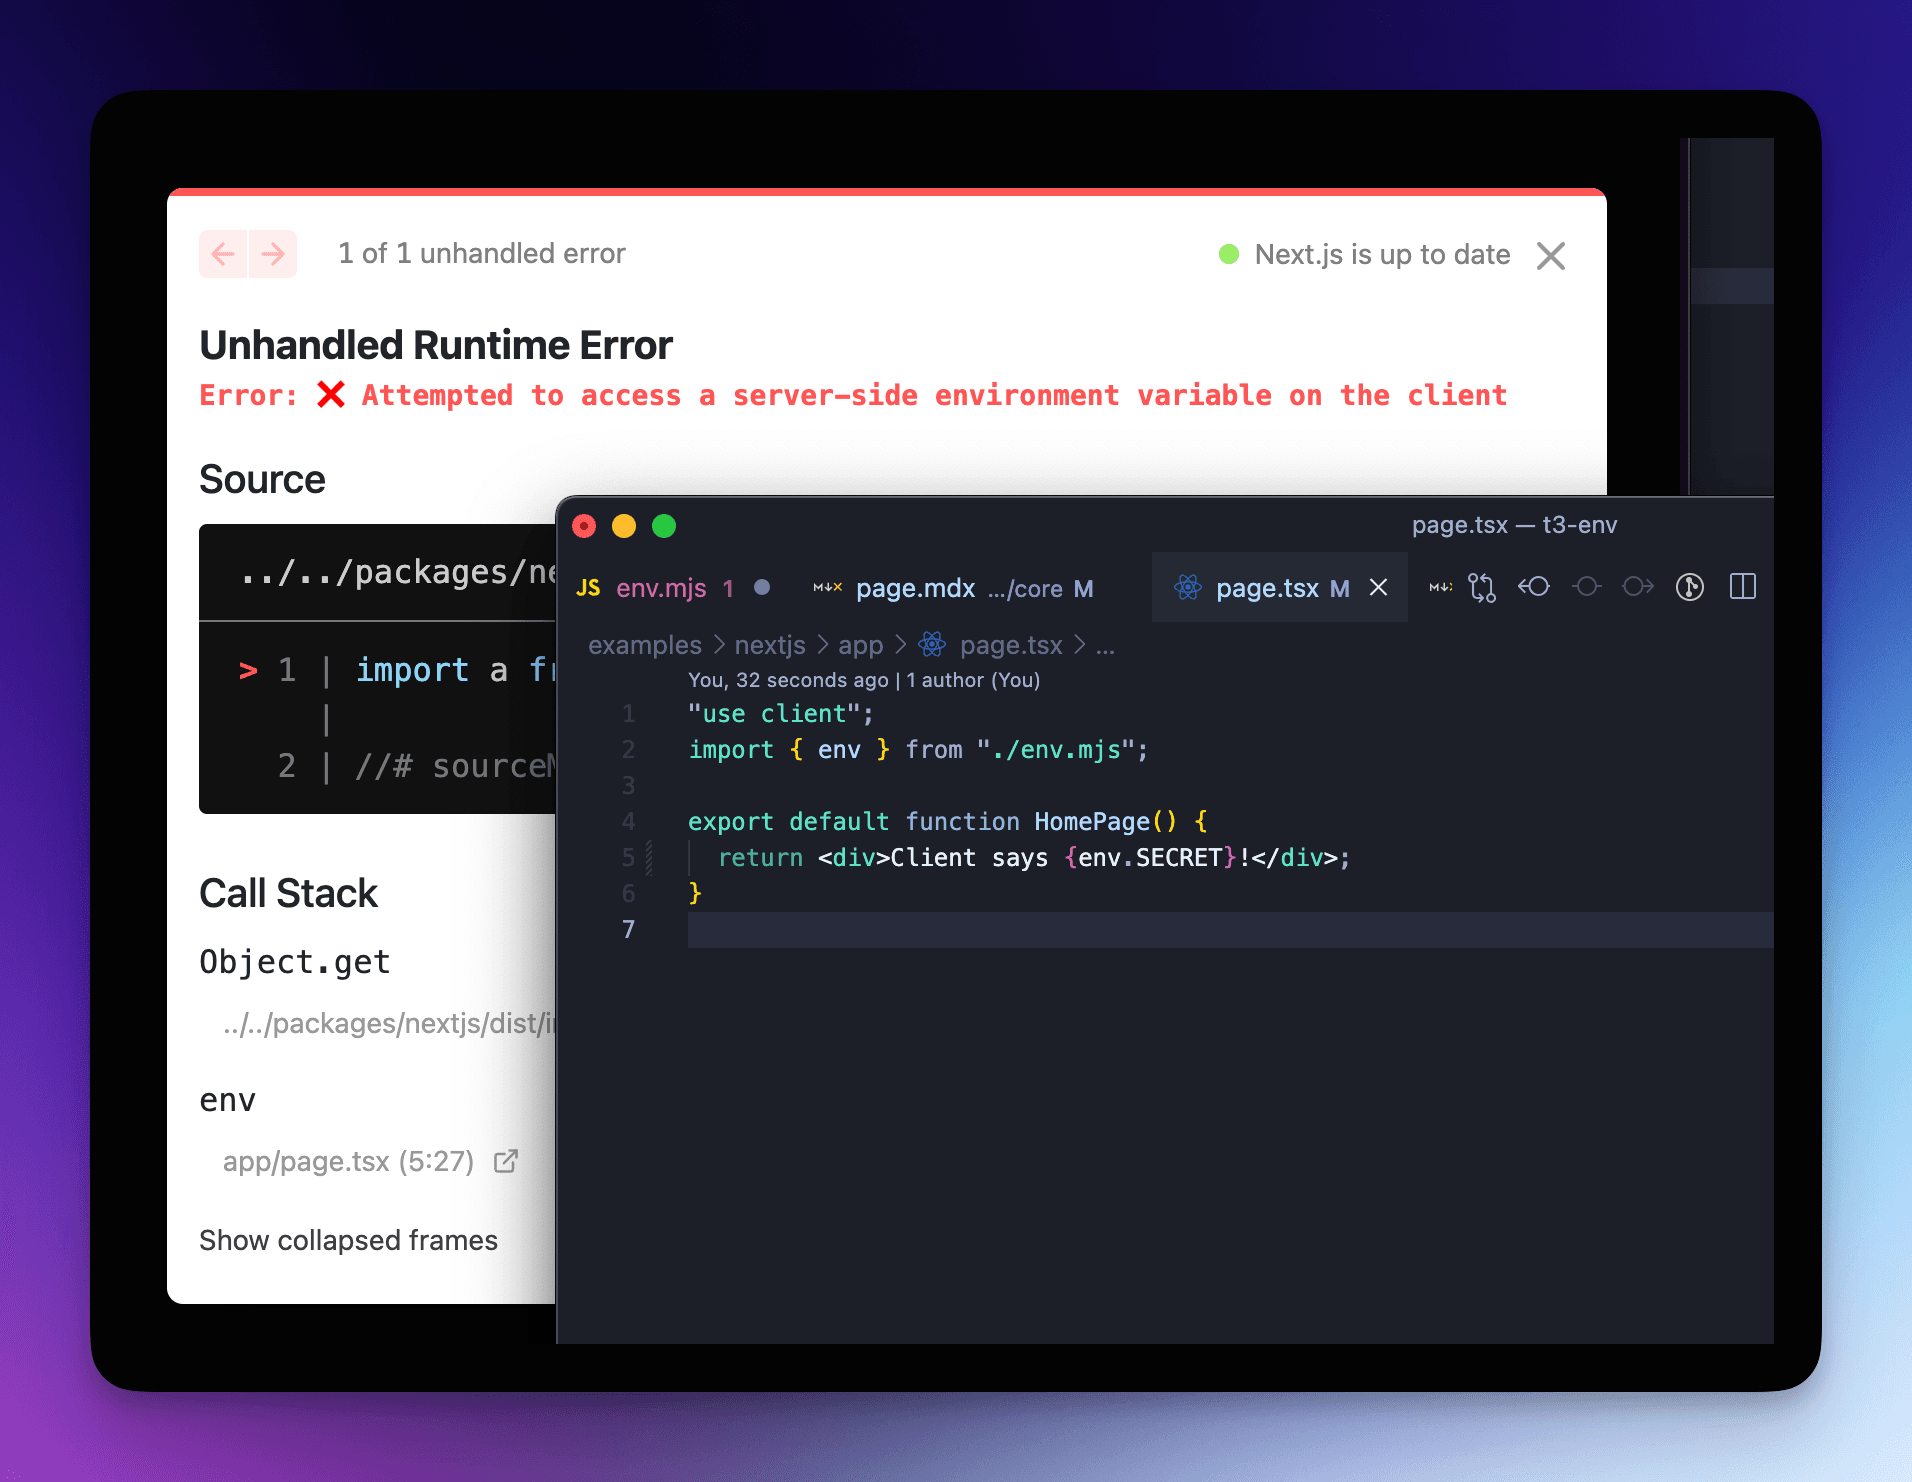Click 'page.tsx' in the breadcrumb
This screenshot has width=1912, height=1482.
tap(1011, 645)
